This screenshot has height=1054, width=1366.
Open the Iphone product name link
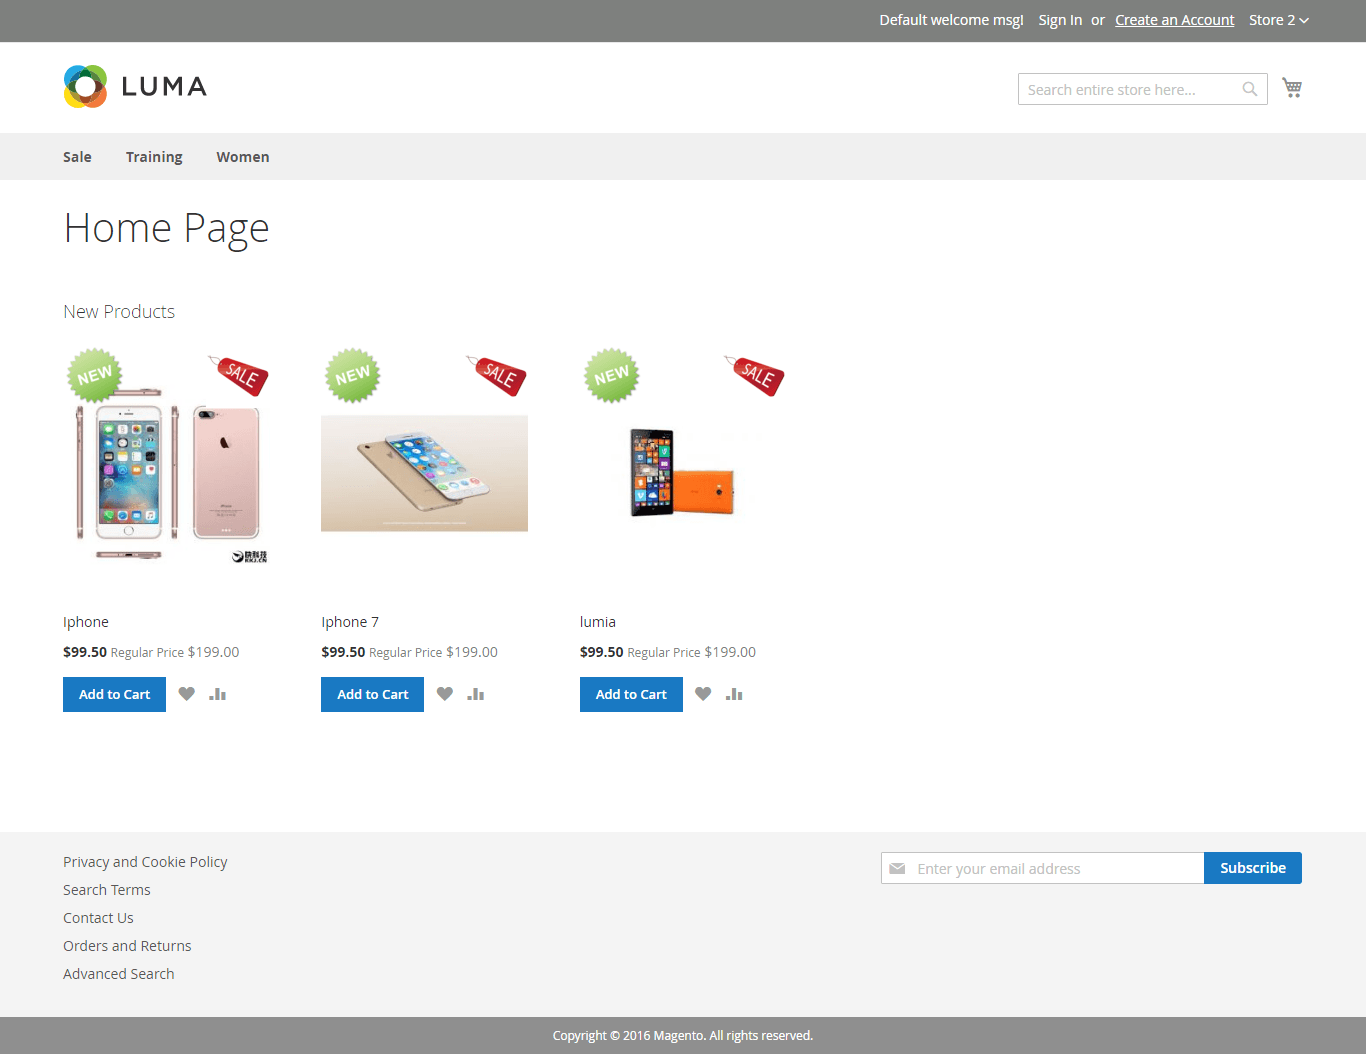86,622
